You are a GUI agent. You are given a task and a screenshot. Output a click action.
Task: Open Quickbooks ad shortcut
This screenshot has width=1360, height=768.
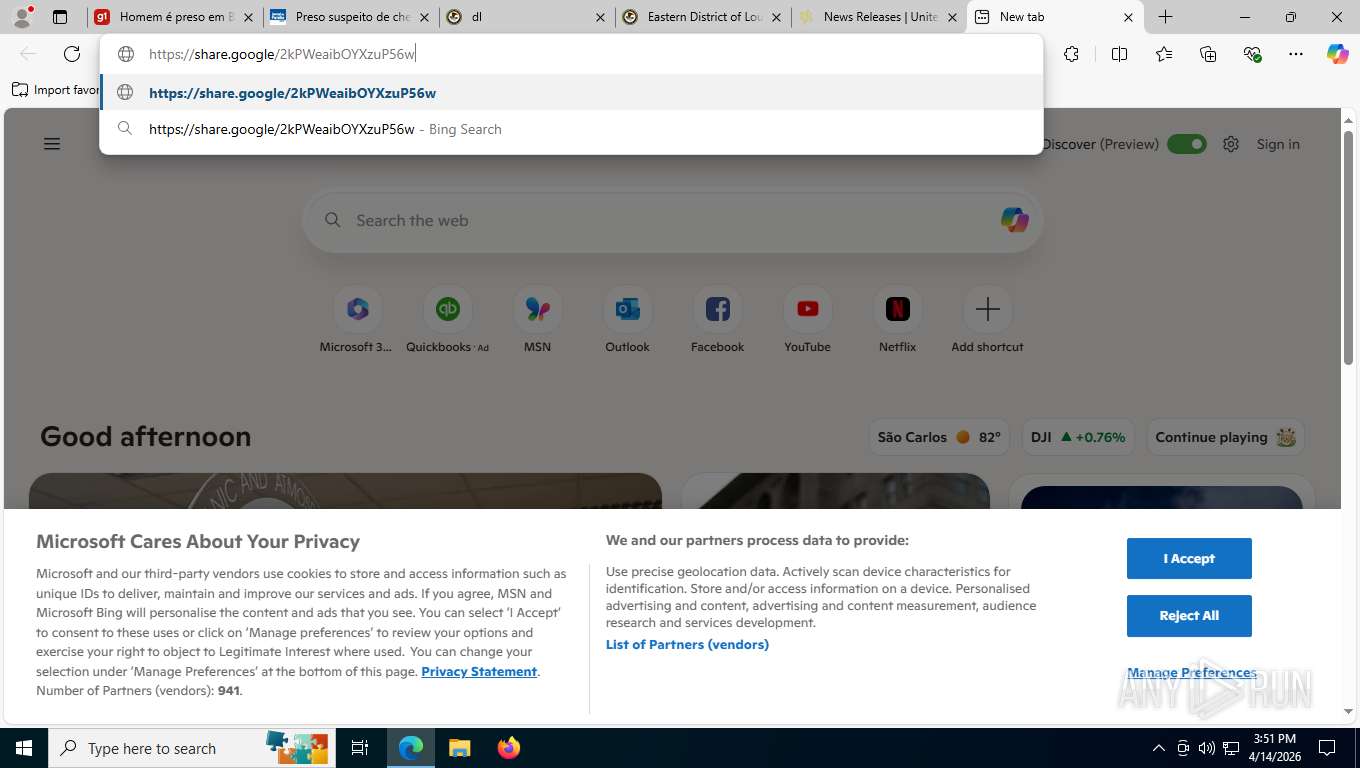click(447, 319)
